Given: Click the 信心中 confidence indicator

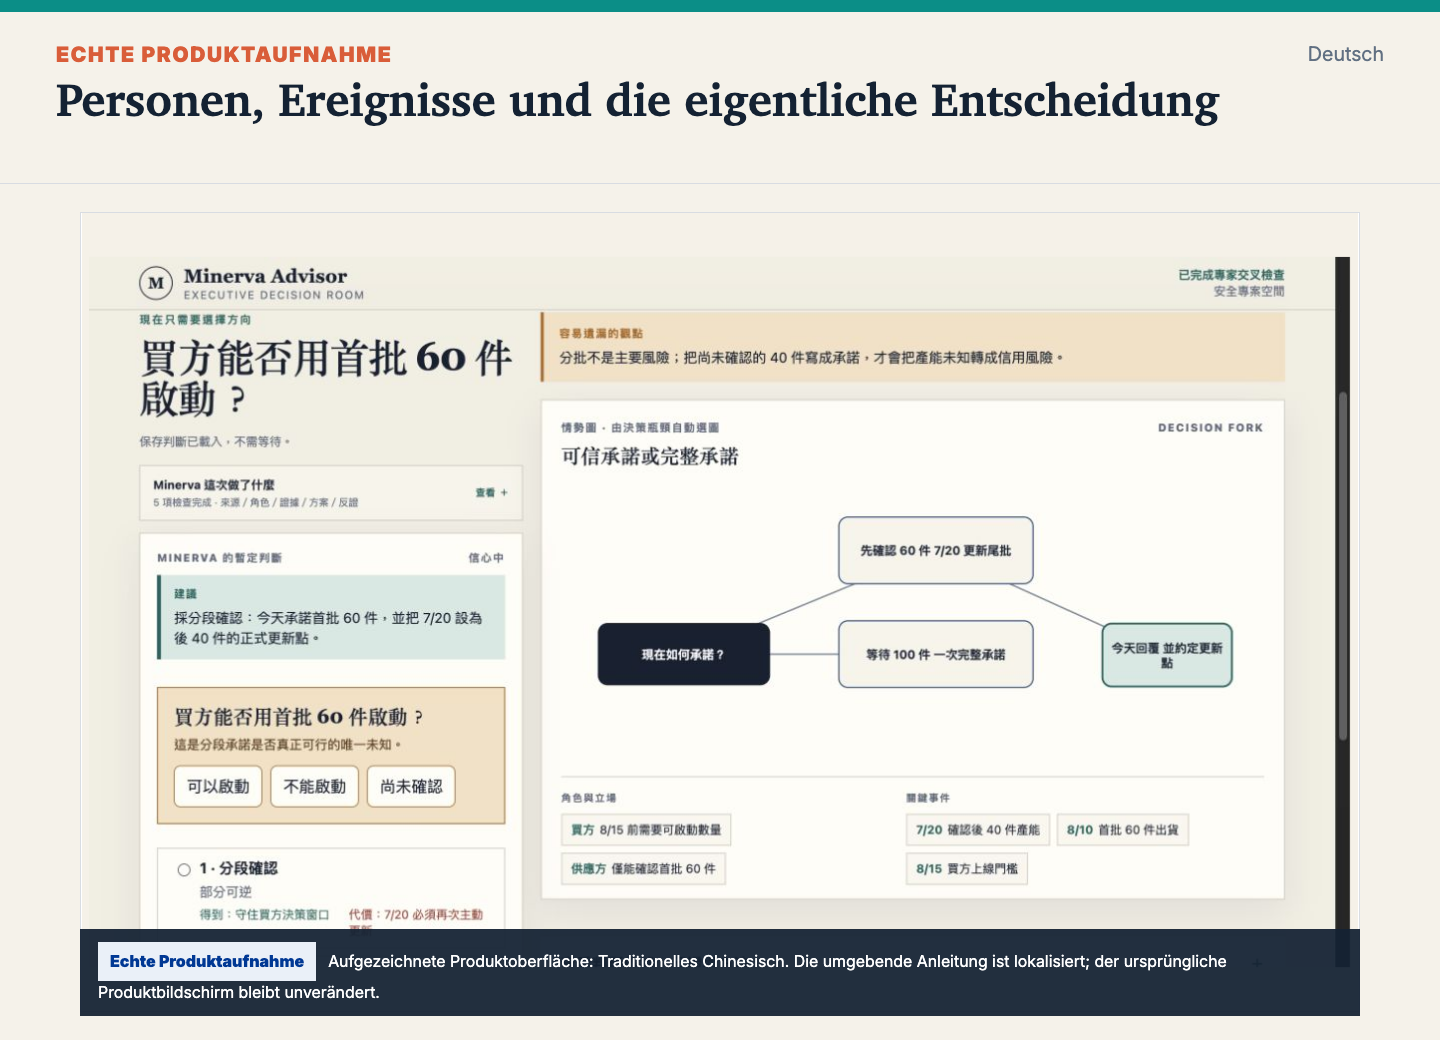Looking at the screenshot, I should [486, 558].
